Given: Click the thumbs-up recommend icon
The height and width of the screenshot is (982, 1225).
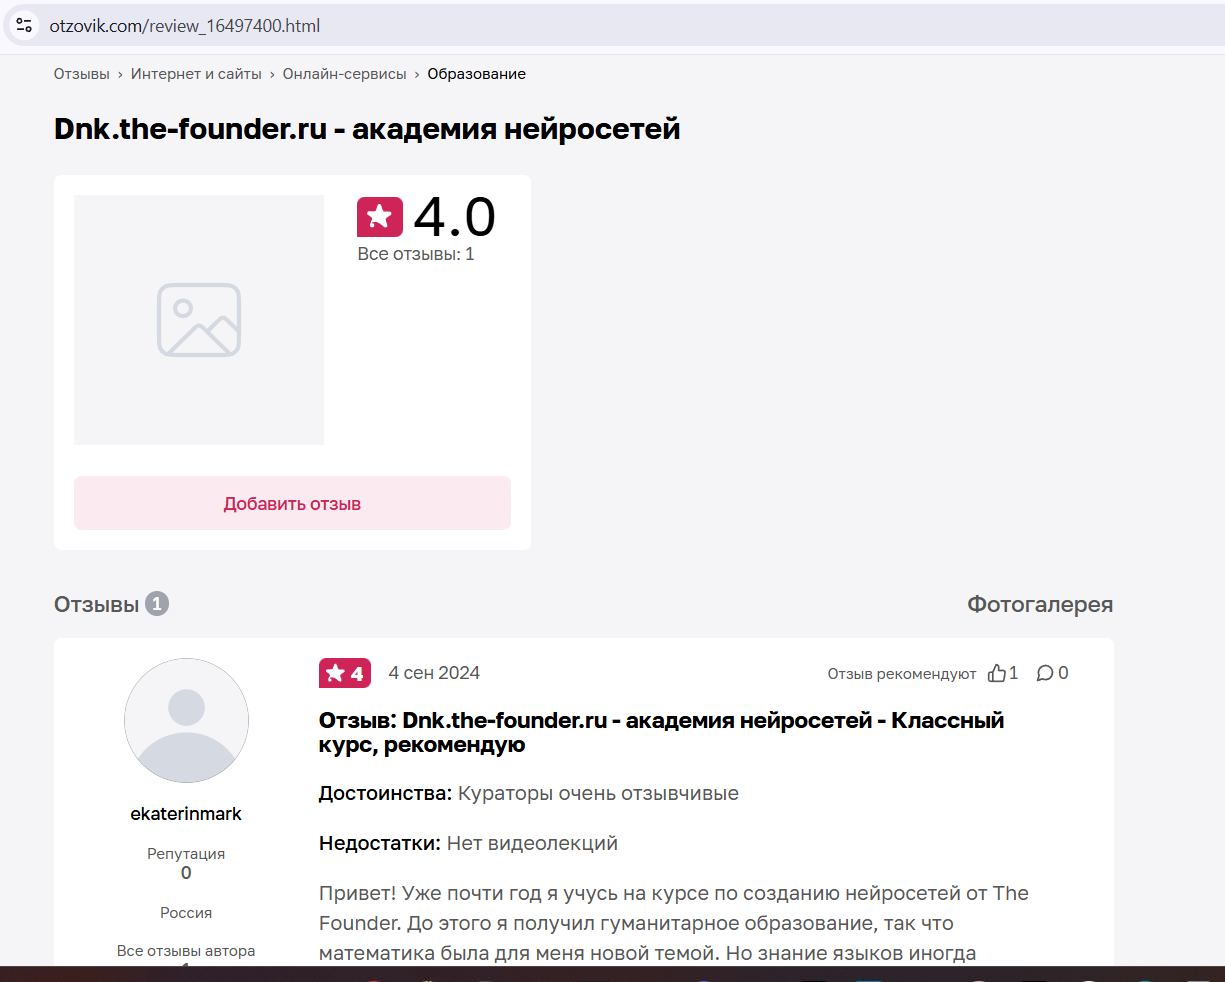Looking at the screenshot, I should (997, 673).
